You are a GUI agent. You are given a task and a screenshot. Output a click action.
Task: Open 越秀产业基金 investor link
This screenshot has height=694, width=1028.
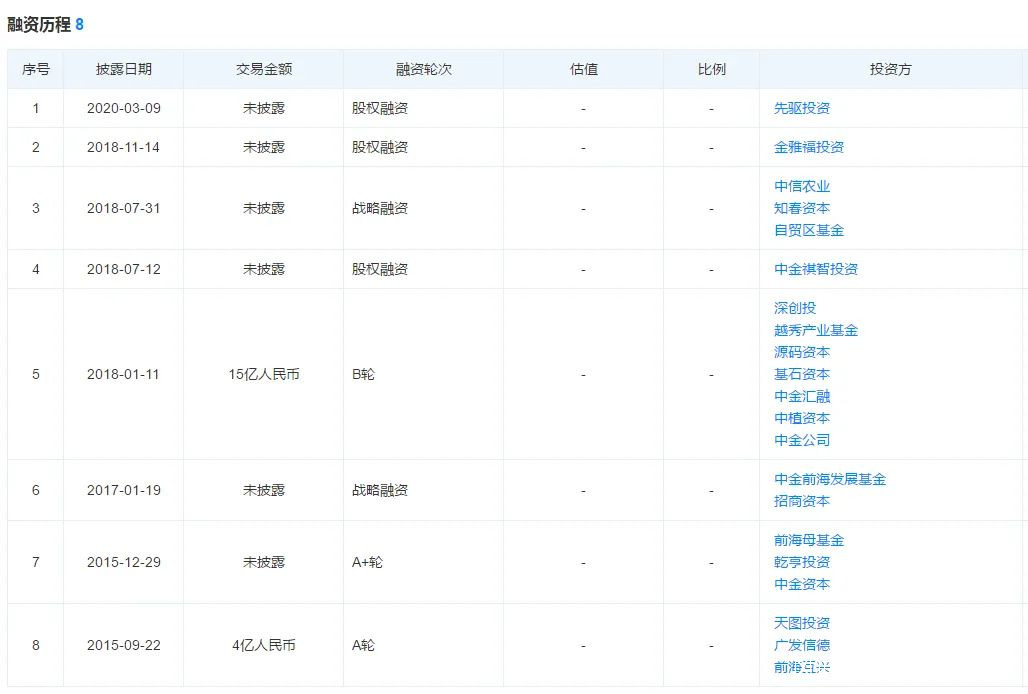[816, 330]
